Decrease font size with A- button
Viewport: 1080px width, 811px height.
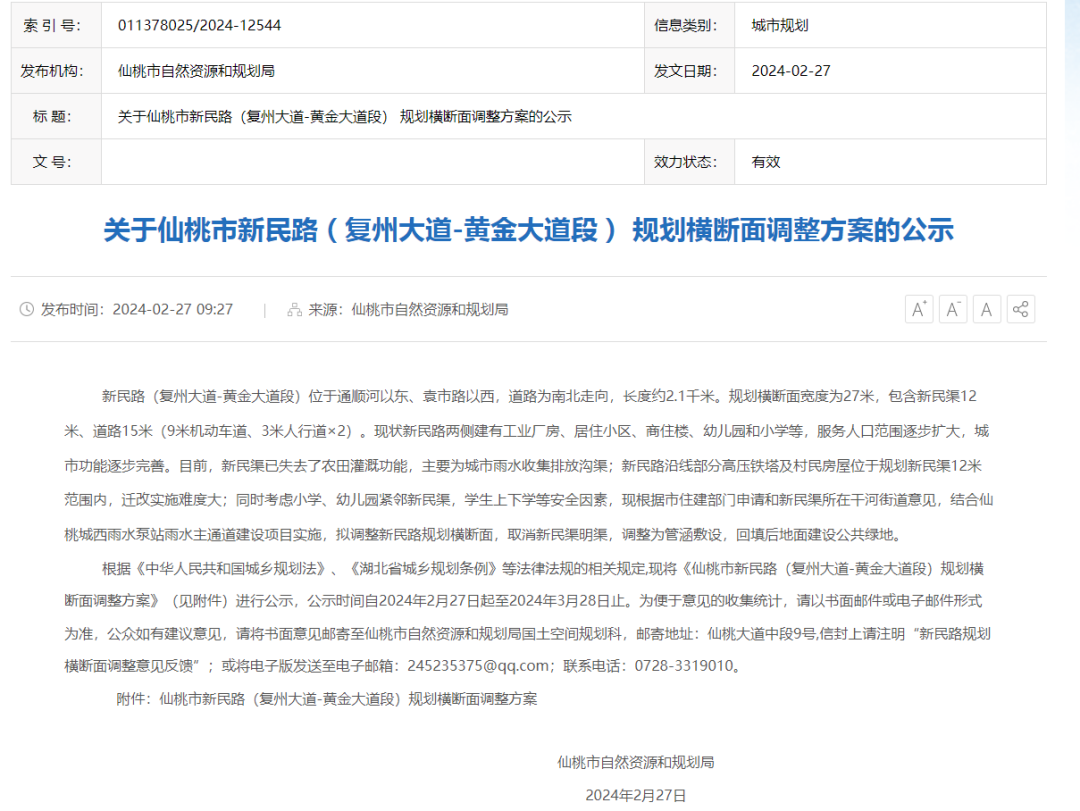[953, 309]
